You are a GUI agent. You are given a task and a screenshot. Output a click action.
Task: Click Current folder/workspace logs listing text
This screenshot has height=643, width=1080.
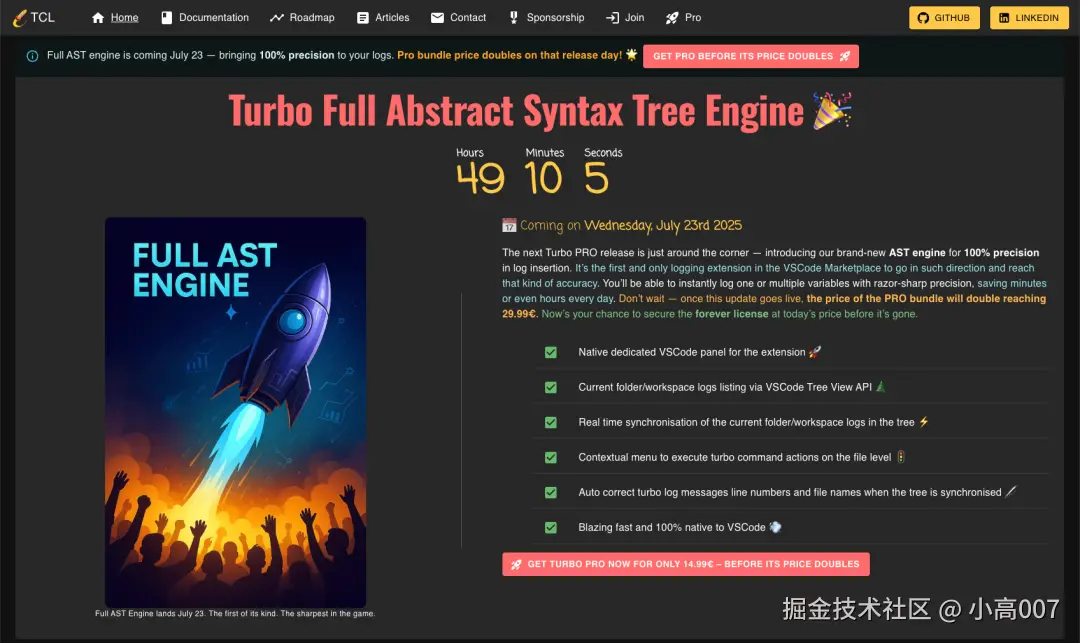tap(725, 388)
